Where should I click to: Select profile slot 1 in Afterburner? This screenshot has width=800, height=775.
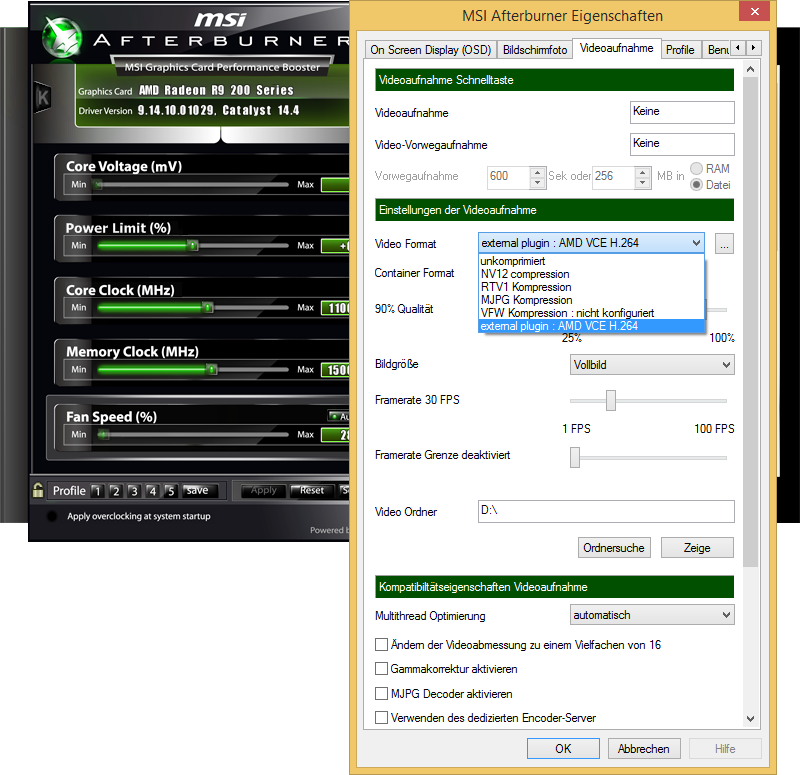(97, 491)
